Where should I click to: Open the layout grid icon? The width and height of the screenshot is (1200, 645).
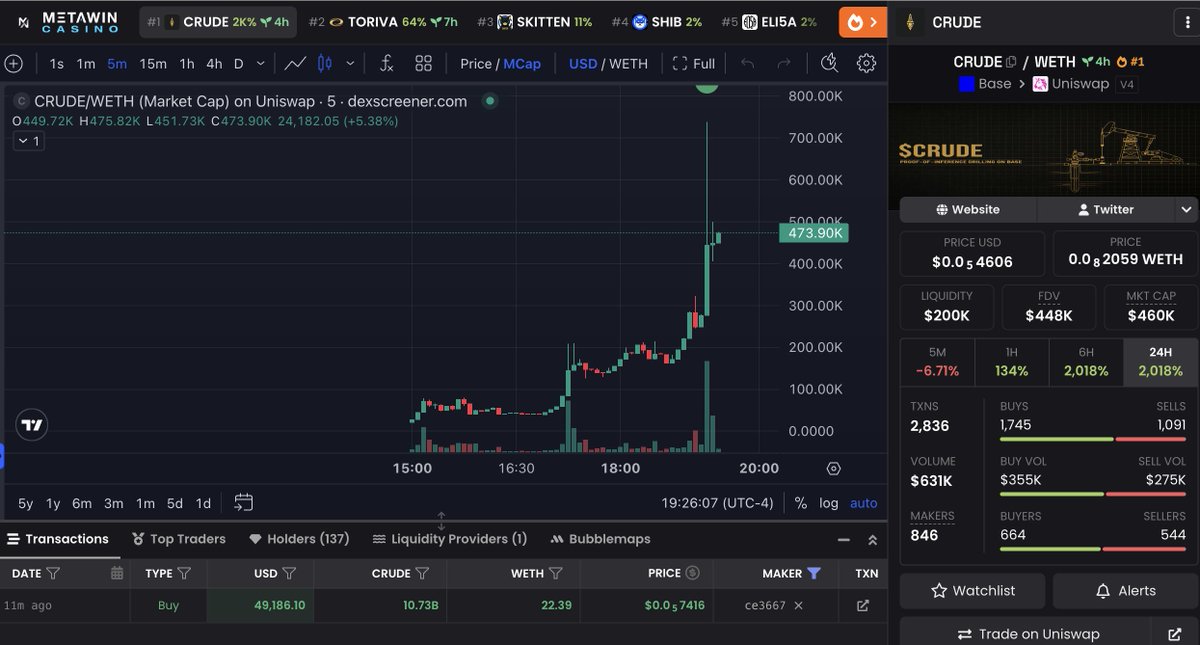[423, 63]
